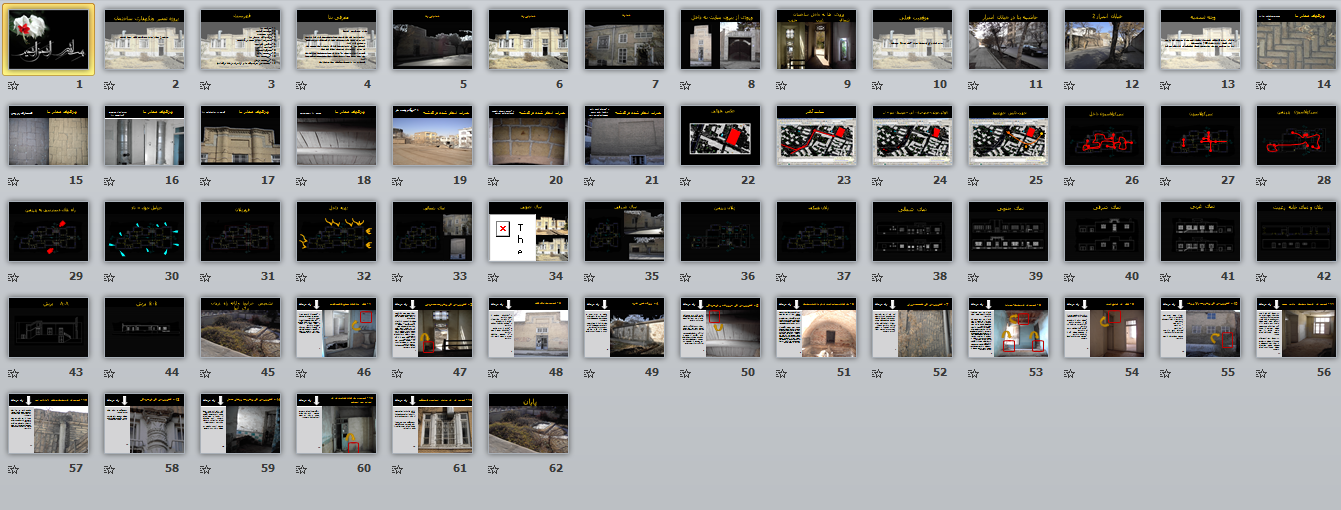Click the transition star below slide 22
The width and height of the screenshot is (1341, 510).
[686, 182]
